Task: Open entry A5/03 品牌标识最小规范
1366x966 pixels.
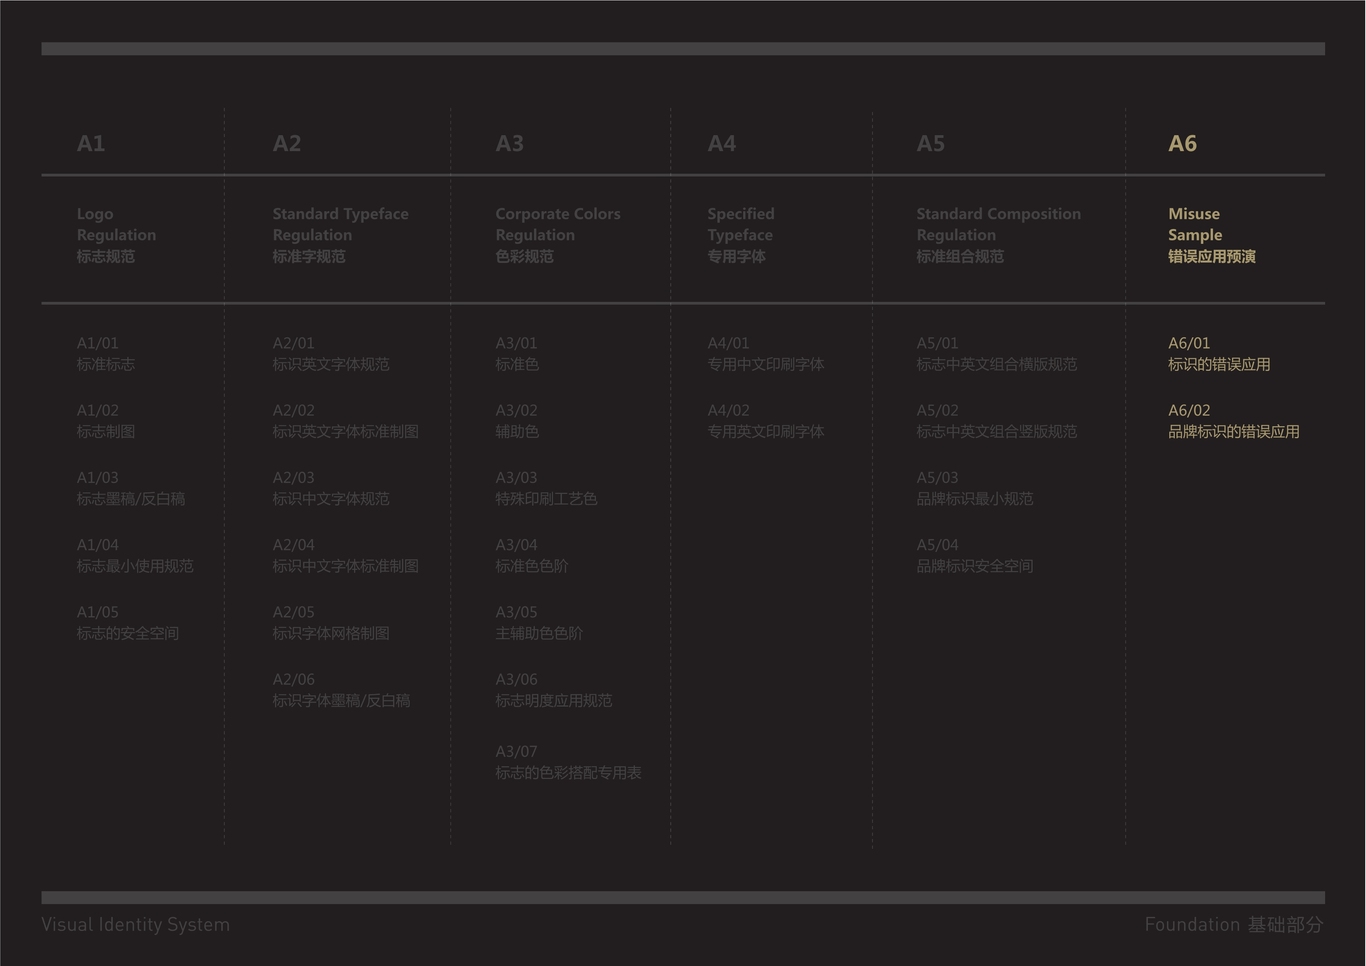Action: pos(975,488)
